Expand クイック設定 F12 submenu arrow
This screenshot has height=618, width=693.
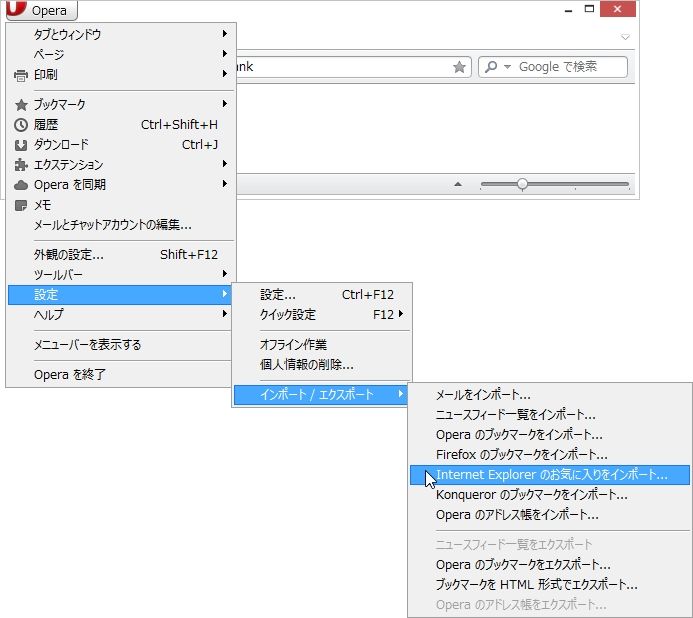pyautogui.click(x=400, y=313)
